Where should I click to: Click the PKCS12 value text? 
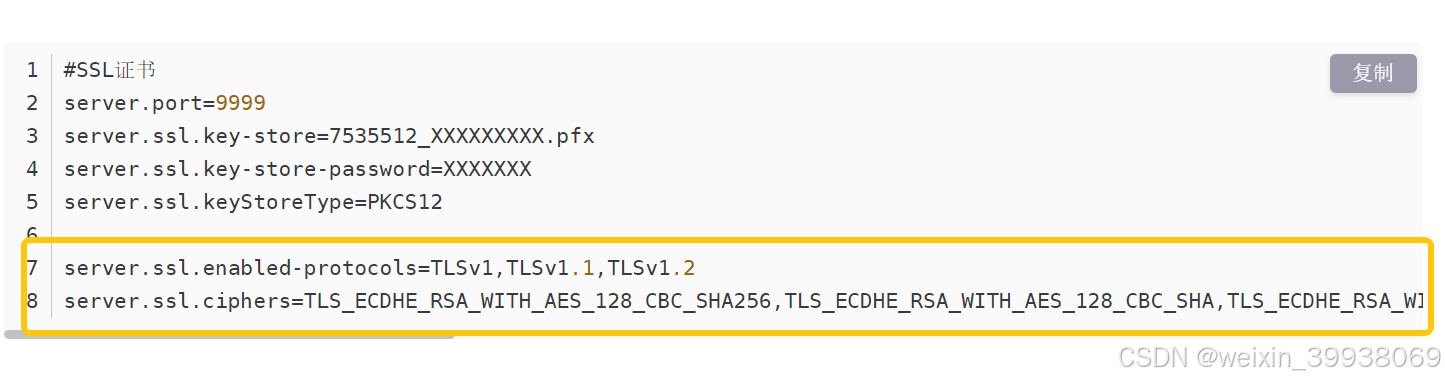pos(406,202)
